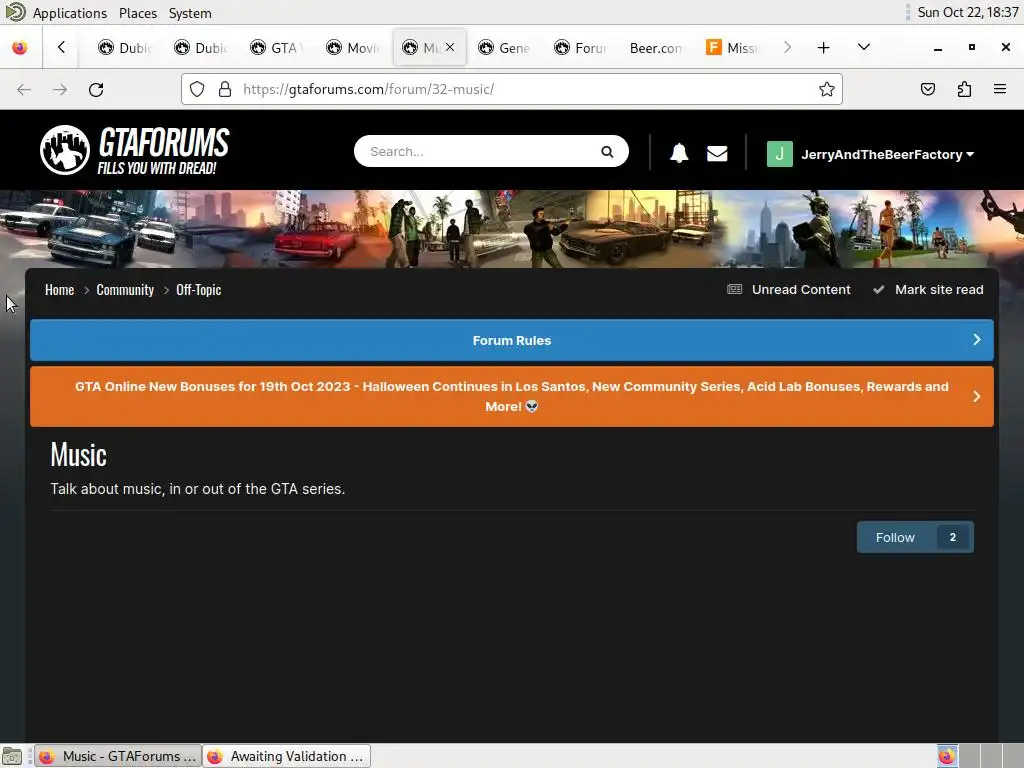Click the Firefox tray icon in panel
This screenshot has width=1024, height=768.
(947, 756)
